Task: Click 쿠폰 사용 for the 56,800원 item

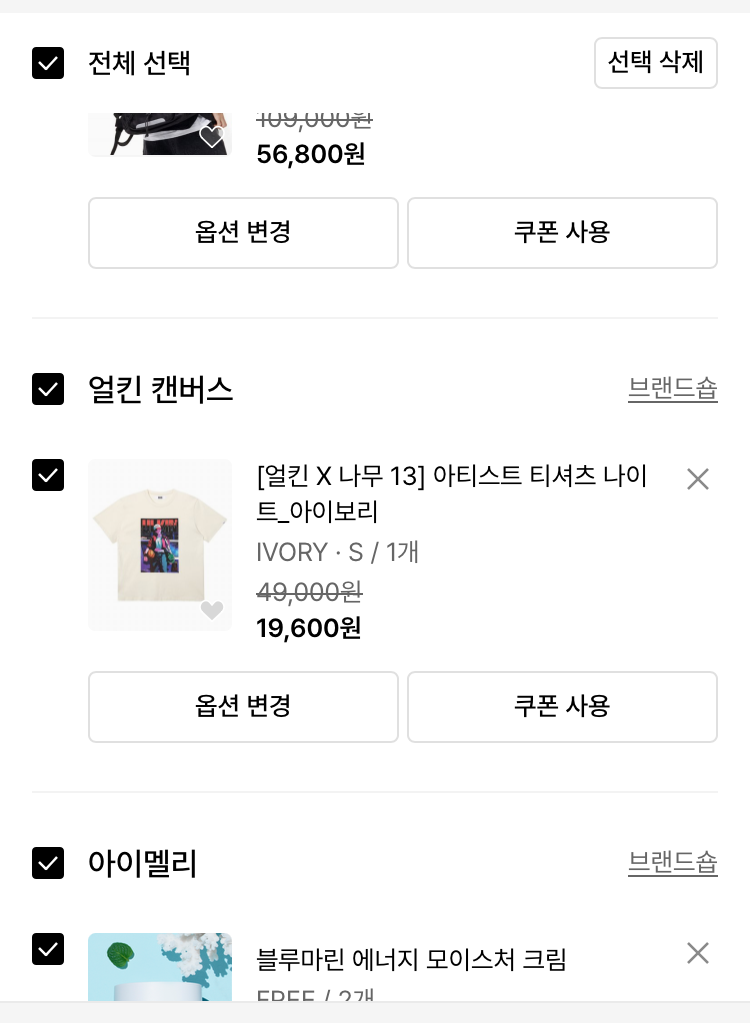Action: 562,233
